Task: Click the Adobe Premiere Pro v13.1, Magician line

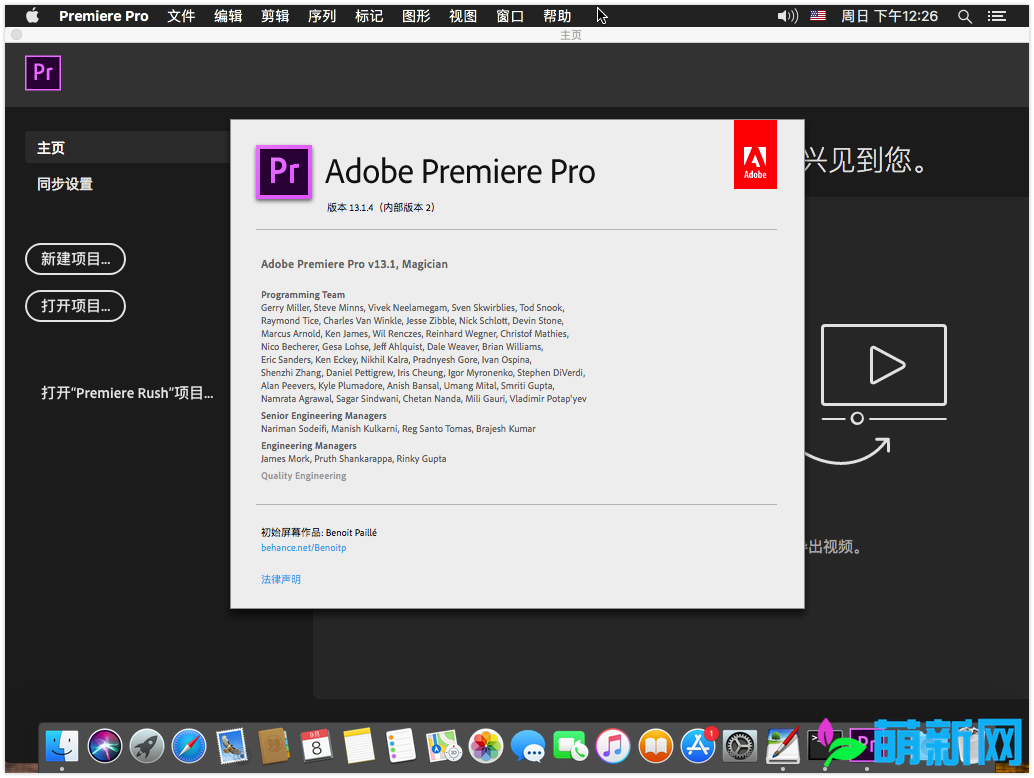Action: (354, 264)
